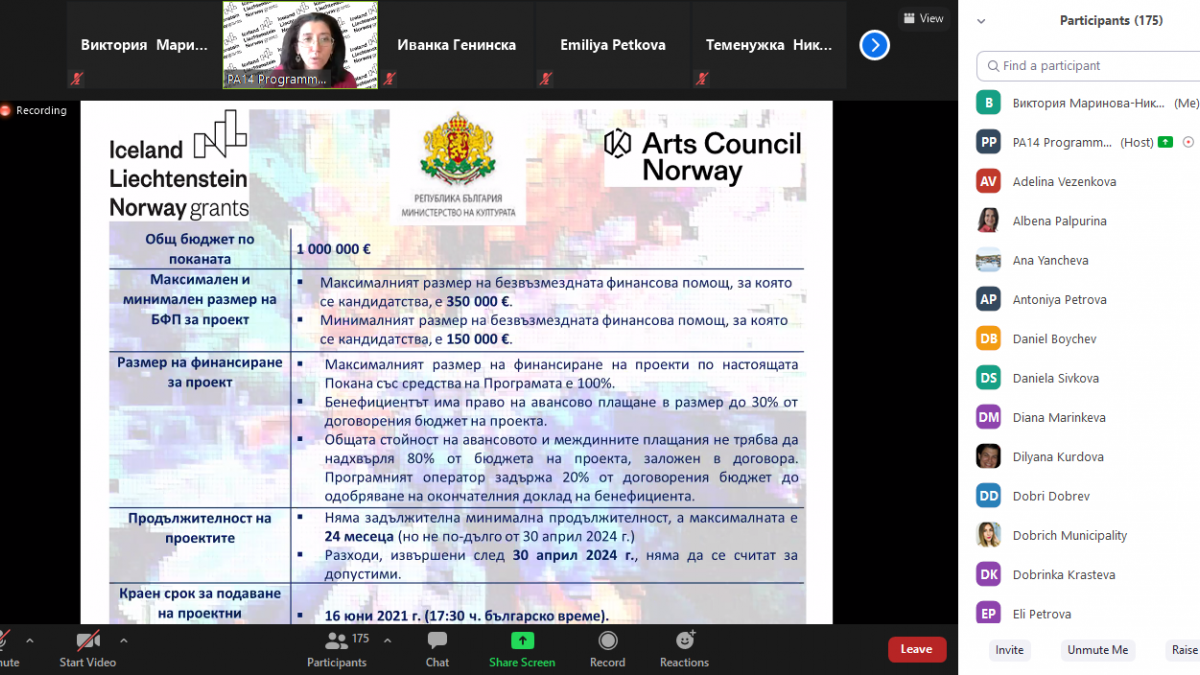This screenshot has height=675, width=1200.
Task: Click the microphone mute icon in toolbar
Action: [x=4, y=640]
